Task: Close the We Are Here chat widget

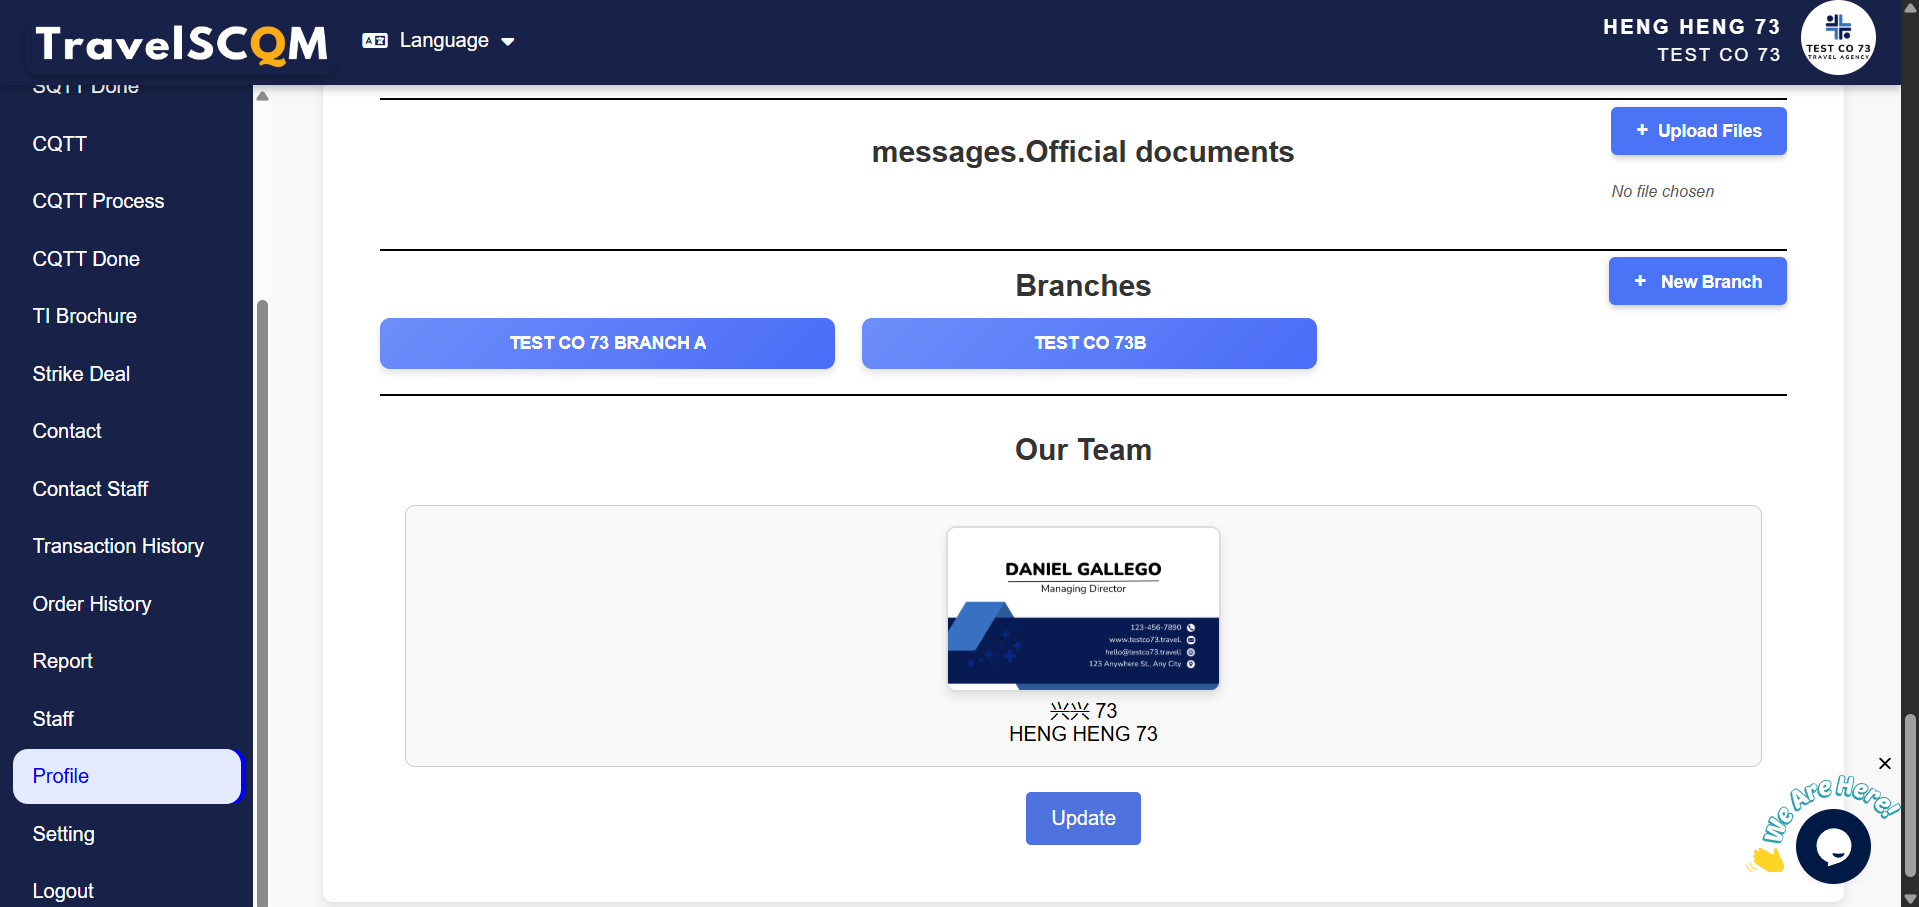Action: pos(1884,764)
